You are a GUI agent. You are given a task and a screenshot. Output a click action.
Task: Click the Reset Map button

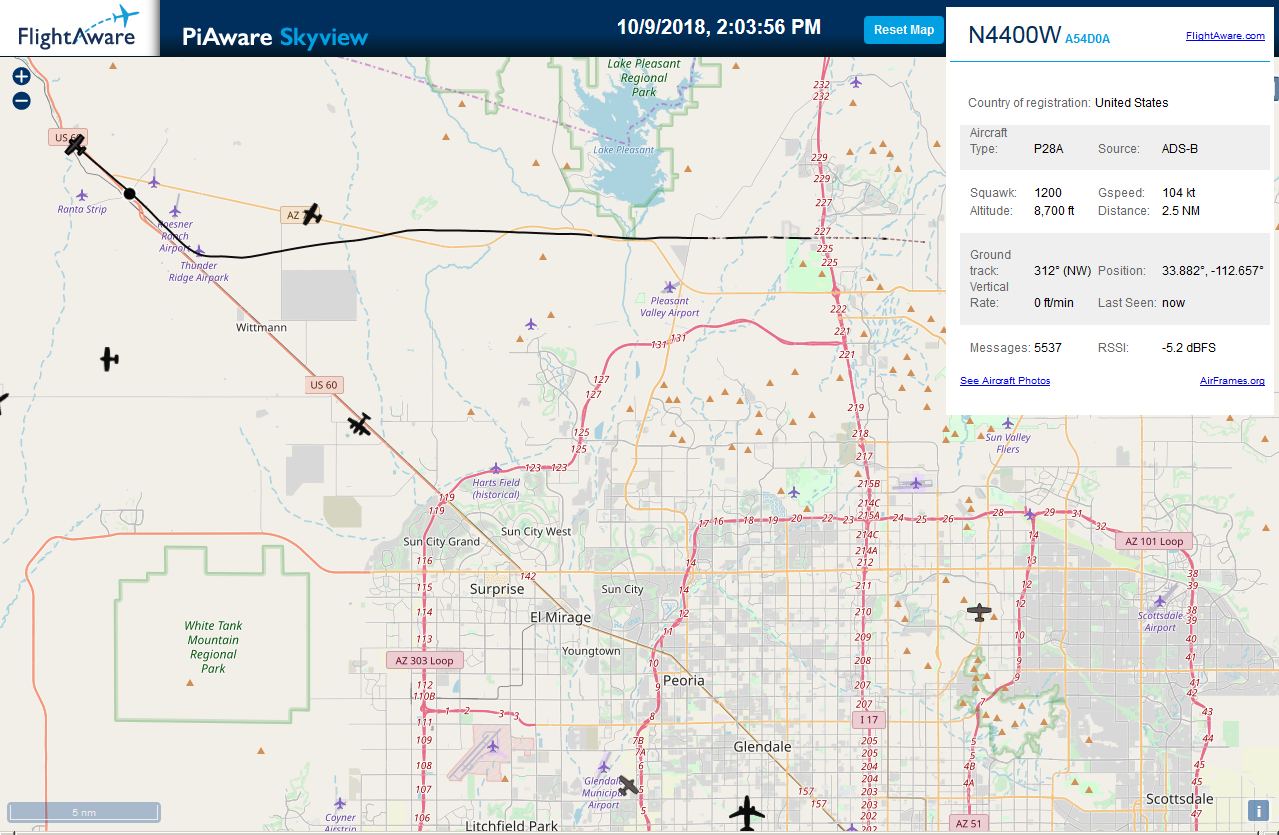tap(904, 30)
